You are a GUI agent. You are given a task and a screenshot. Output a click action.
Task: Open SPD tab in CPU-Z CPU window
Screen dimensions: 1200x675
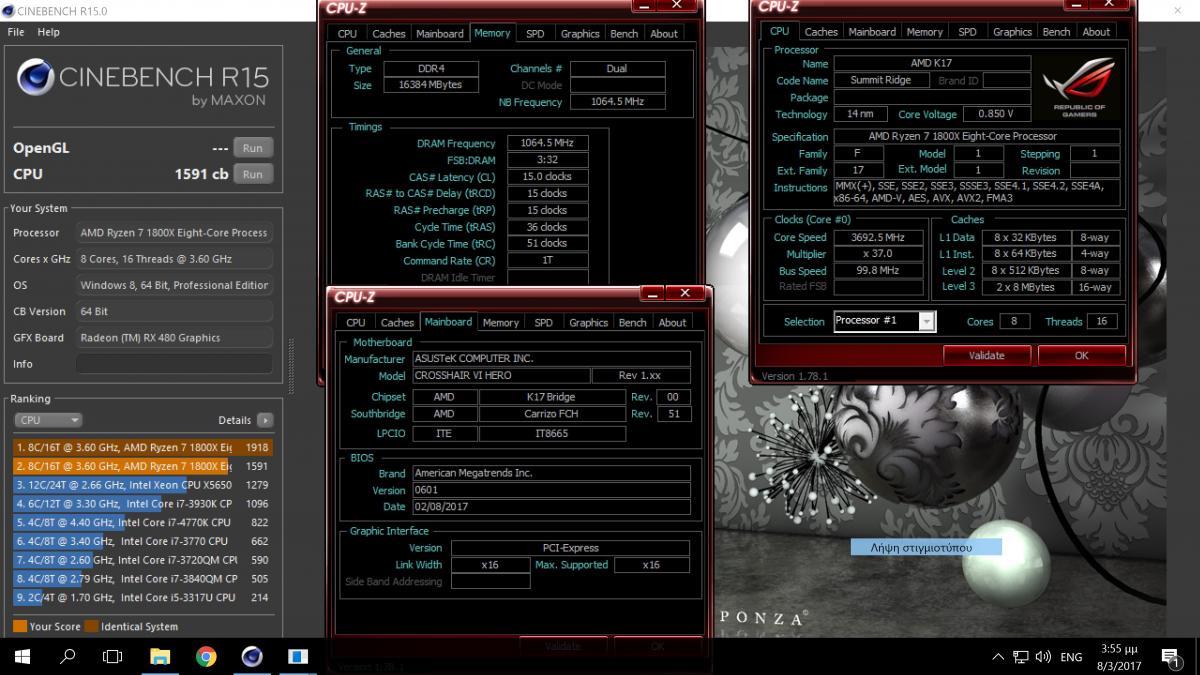967,32
